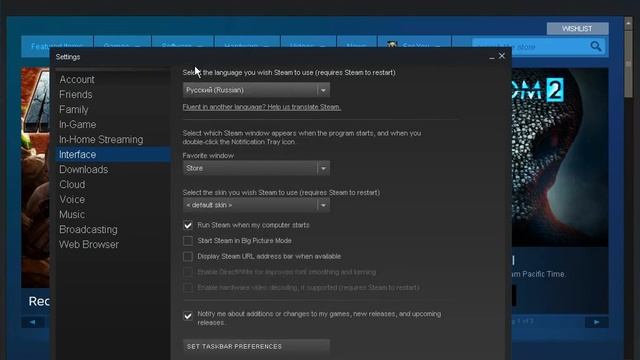Enable Start Steam in Big Picture Mode
Screen dimensions: 640x360
(x=188, y=241)
